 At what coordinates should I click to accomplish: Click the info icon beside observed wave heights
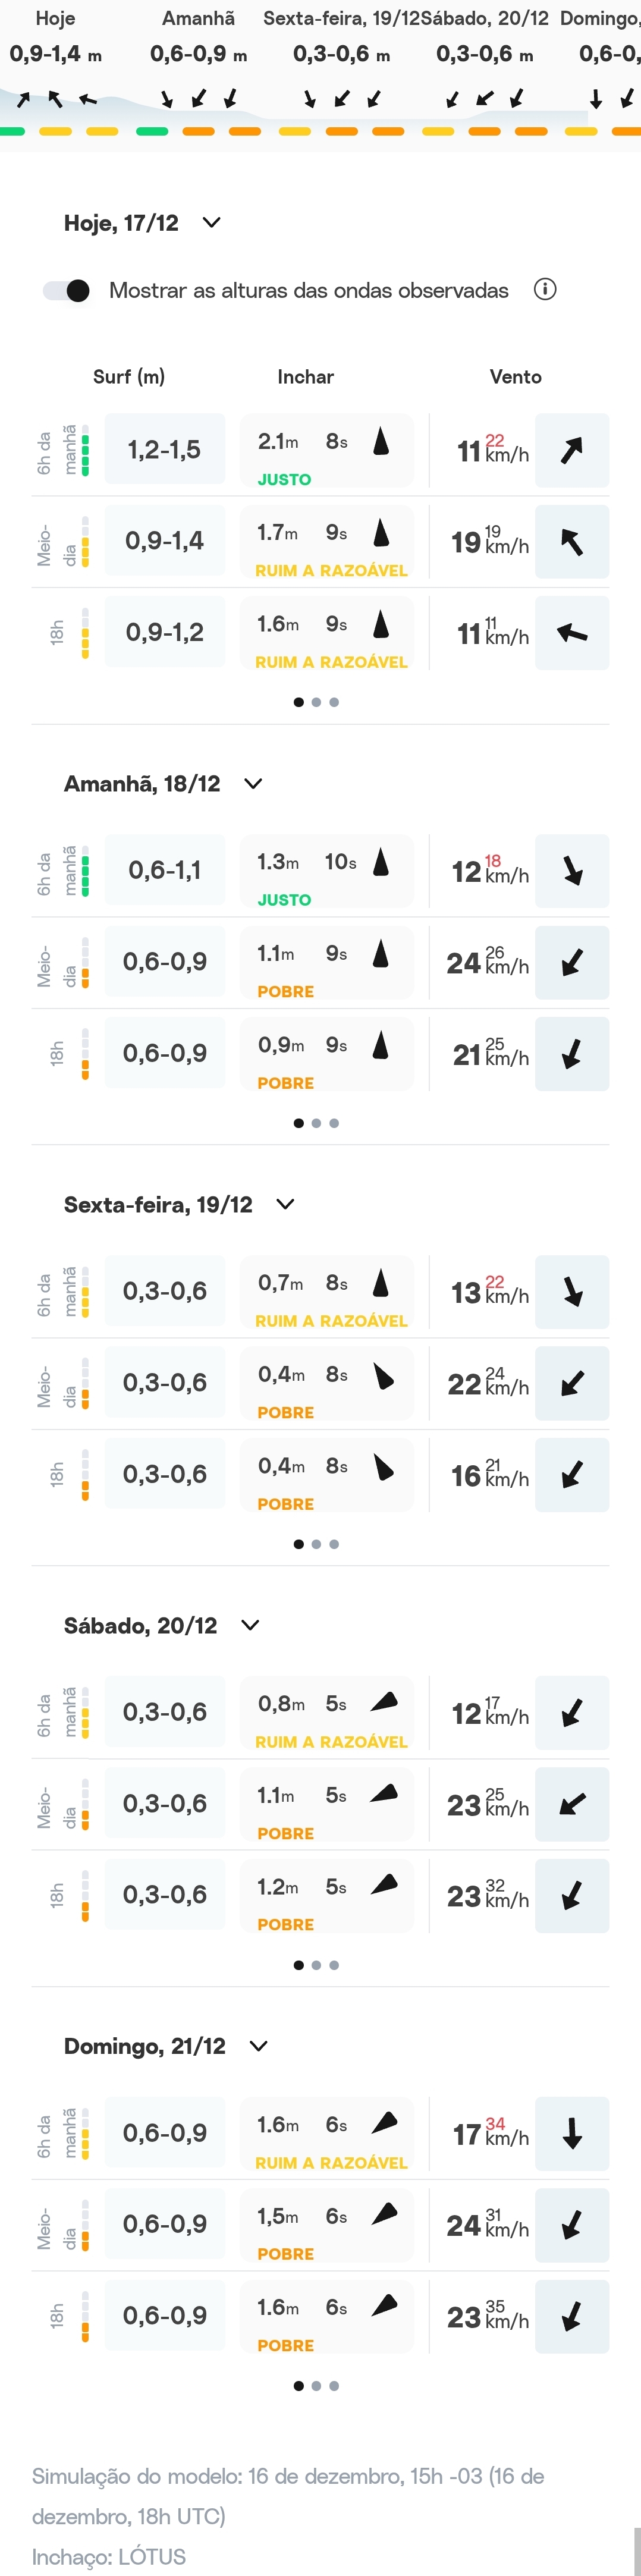(545, 290)
